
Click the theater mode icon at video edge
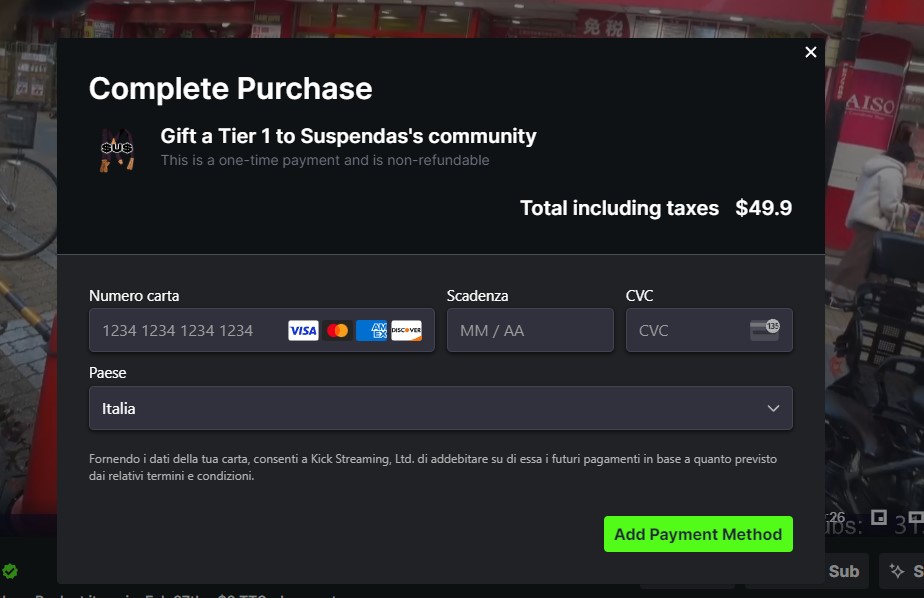[916, 517]
